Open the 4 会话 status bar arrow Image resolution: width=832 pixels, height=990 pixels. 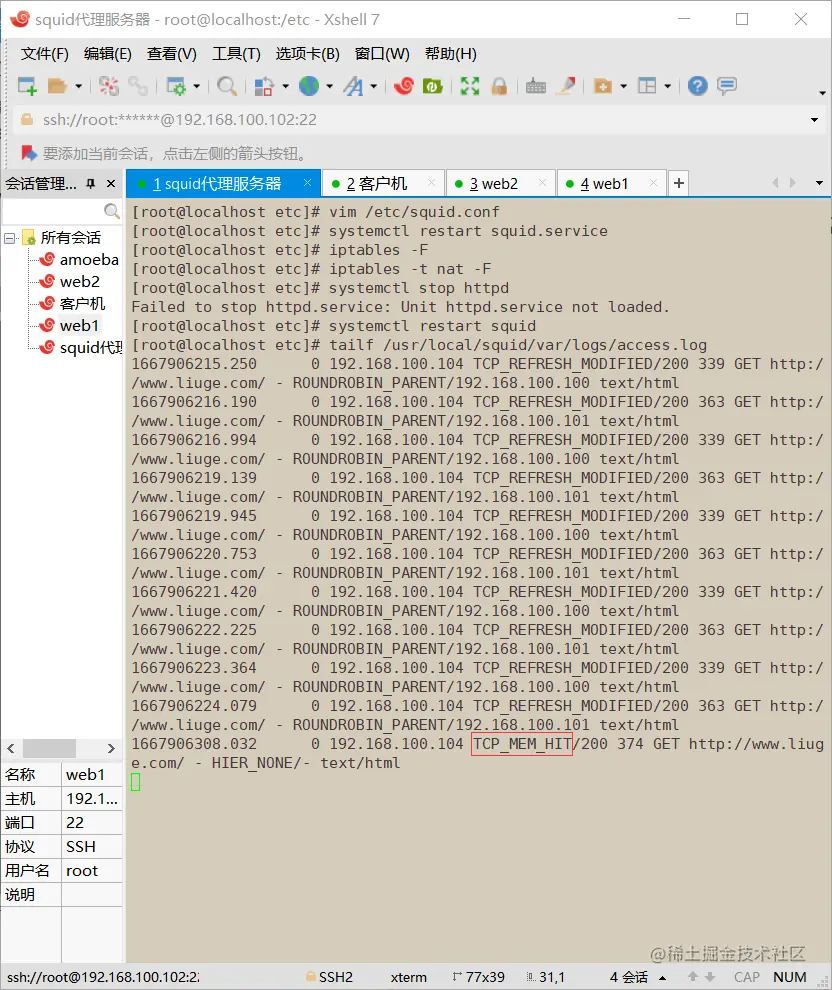pyautogui.click(x=662, y=977)
